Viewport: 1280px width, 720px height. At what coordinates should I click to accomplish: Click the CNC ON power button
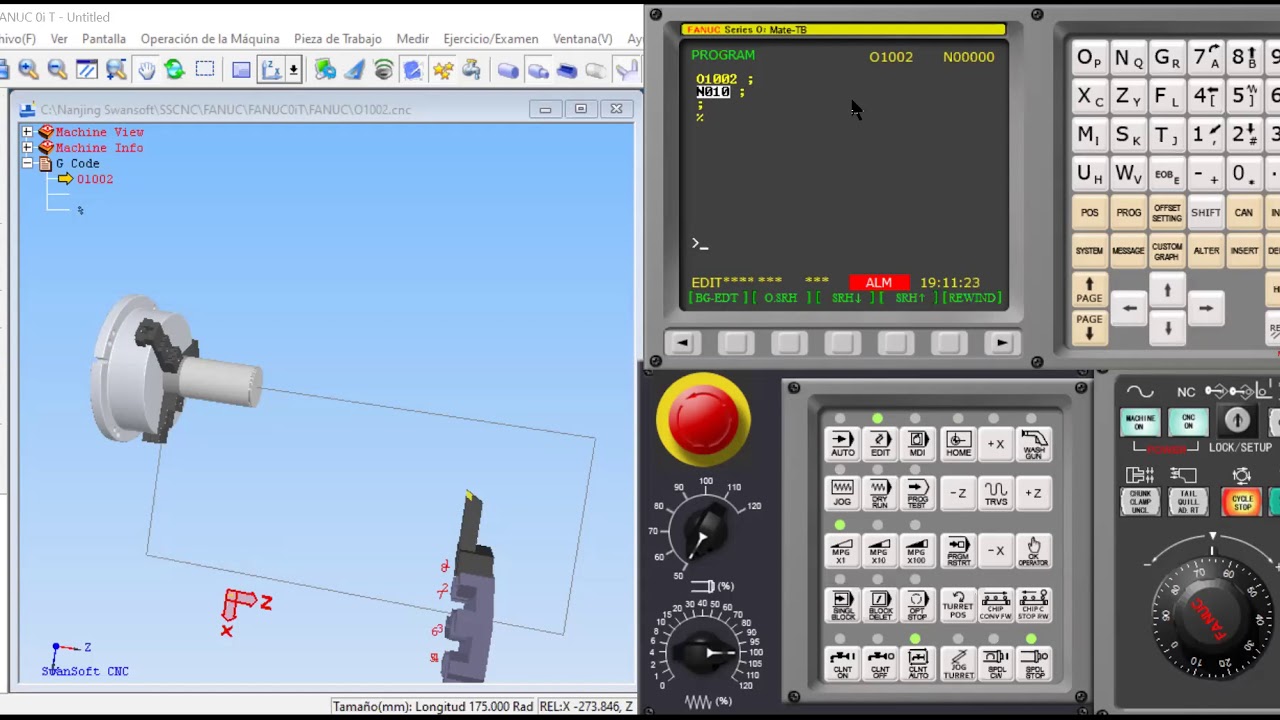tap(1188, 423)
